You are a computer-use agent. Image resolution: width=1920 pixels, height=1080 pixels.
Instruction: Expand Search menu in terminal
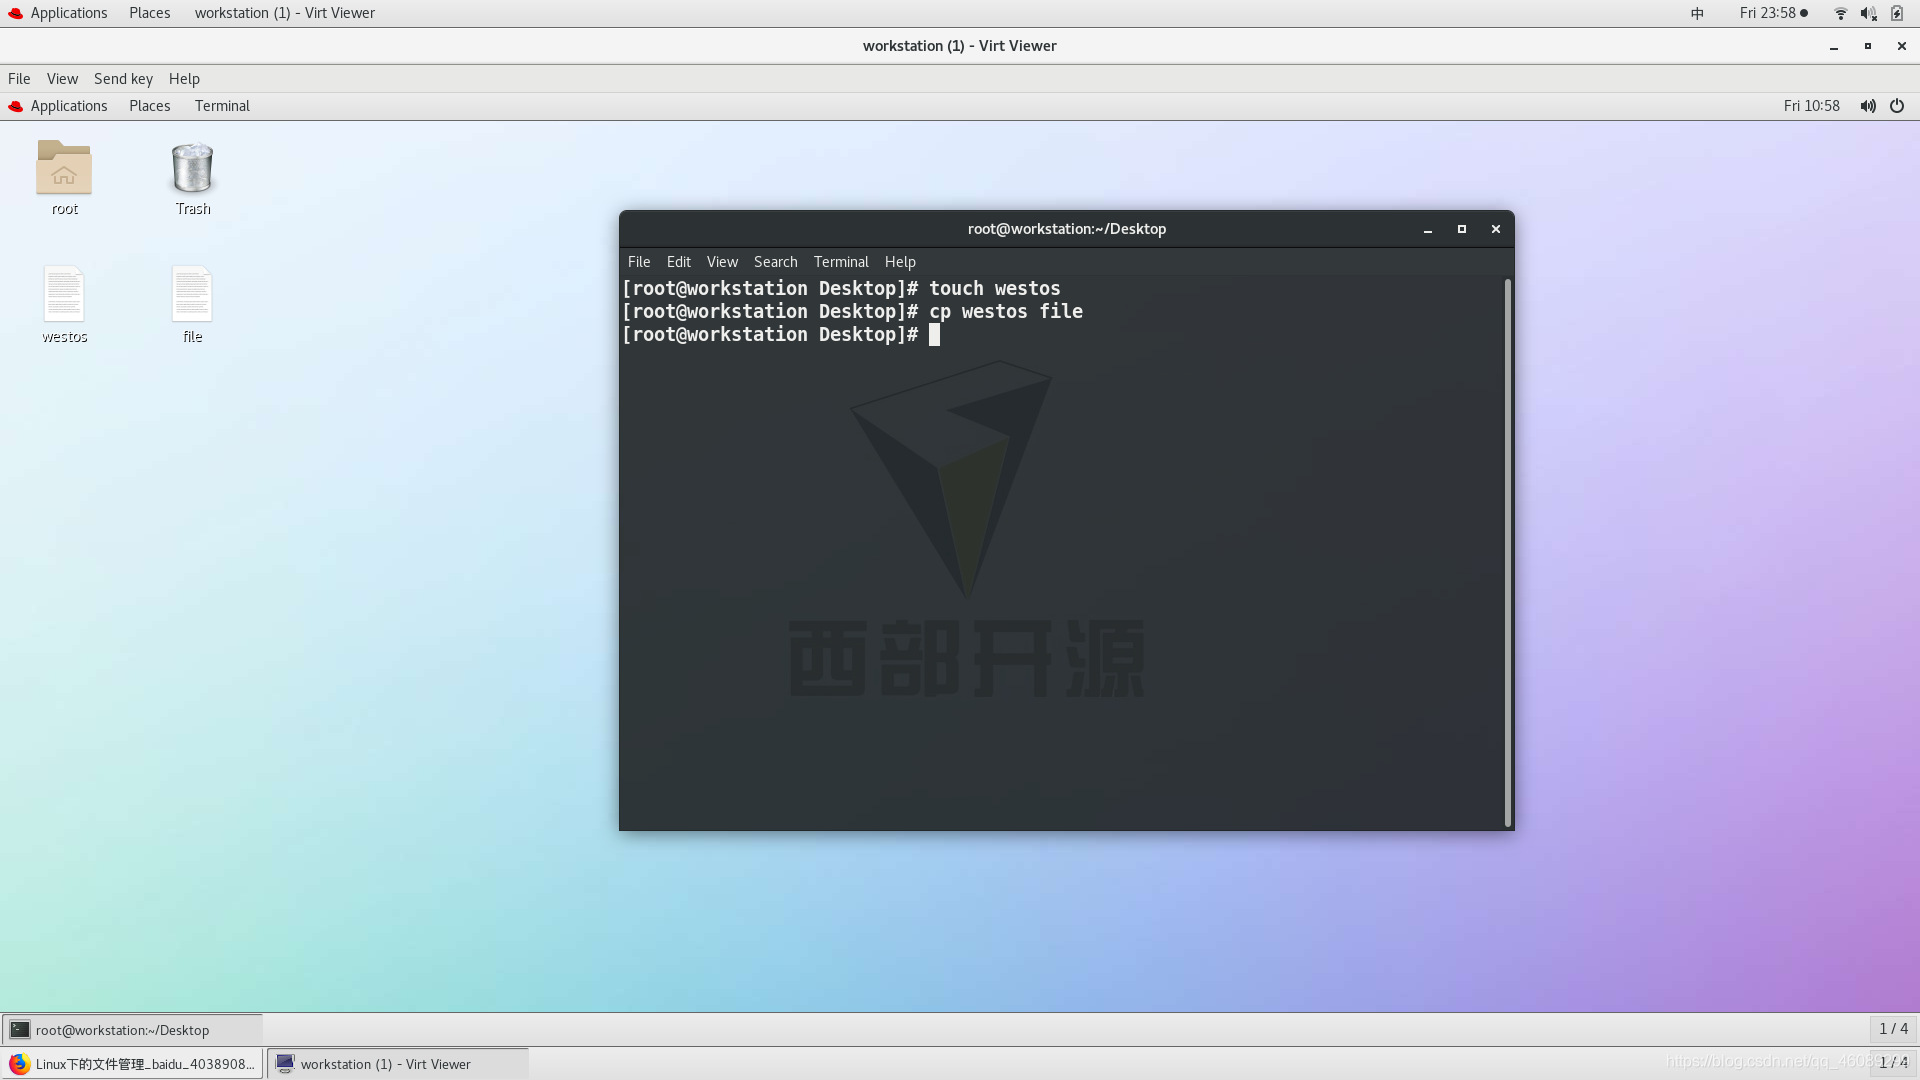(x=775, y=260)
